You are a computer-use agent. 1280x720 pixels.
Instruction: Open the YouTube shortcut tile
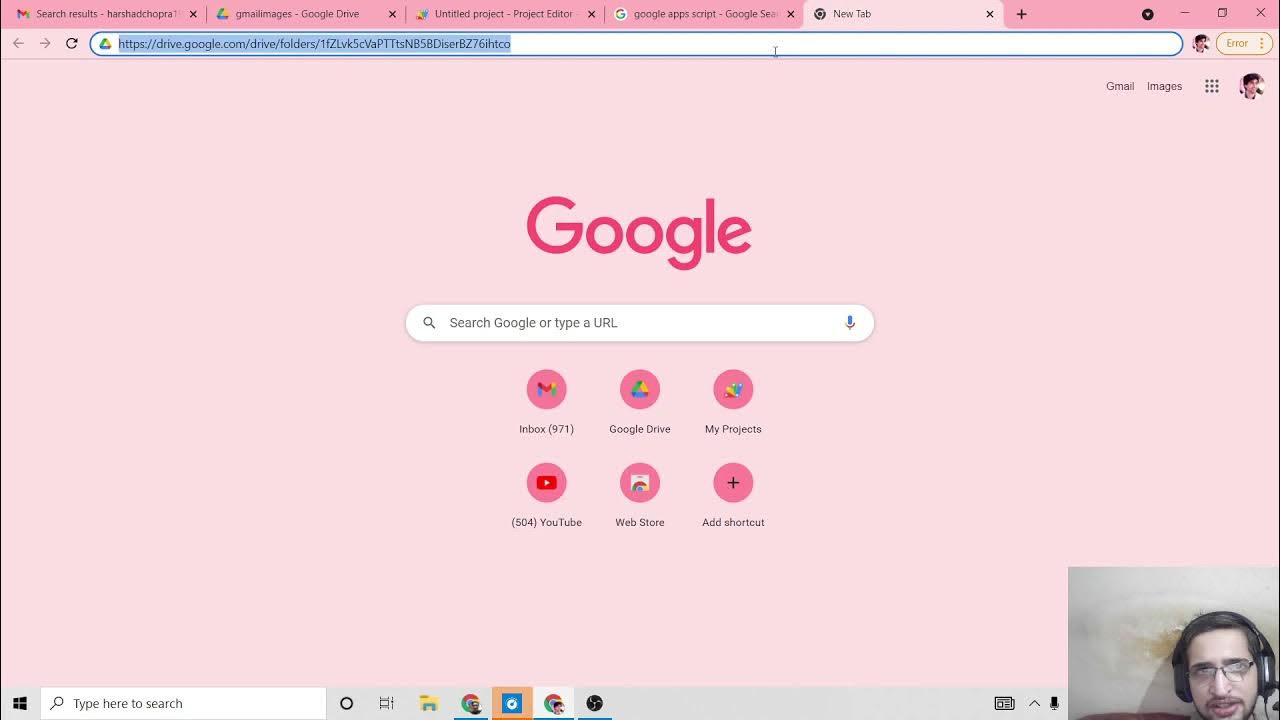click(x=546, y=483)
